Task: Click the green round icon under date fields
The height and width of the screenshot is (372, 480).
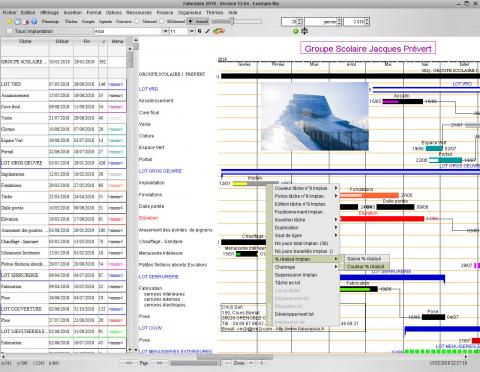Action: pyautogui.click(x=295, y=31)
